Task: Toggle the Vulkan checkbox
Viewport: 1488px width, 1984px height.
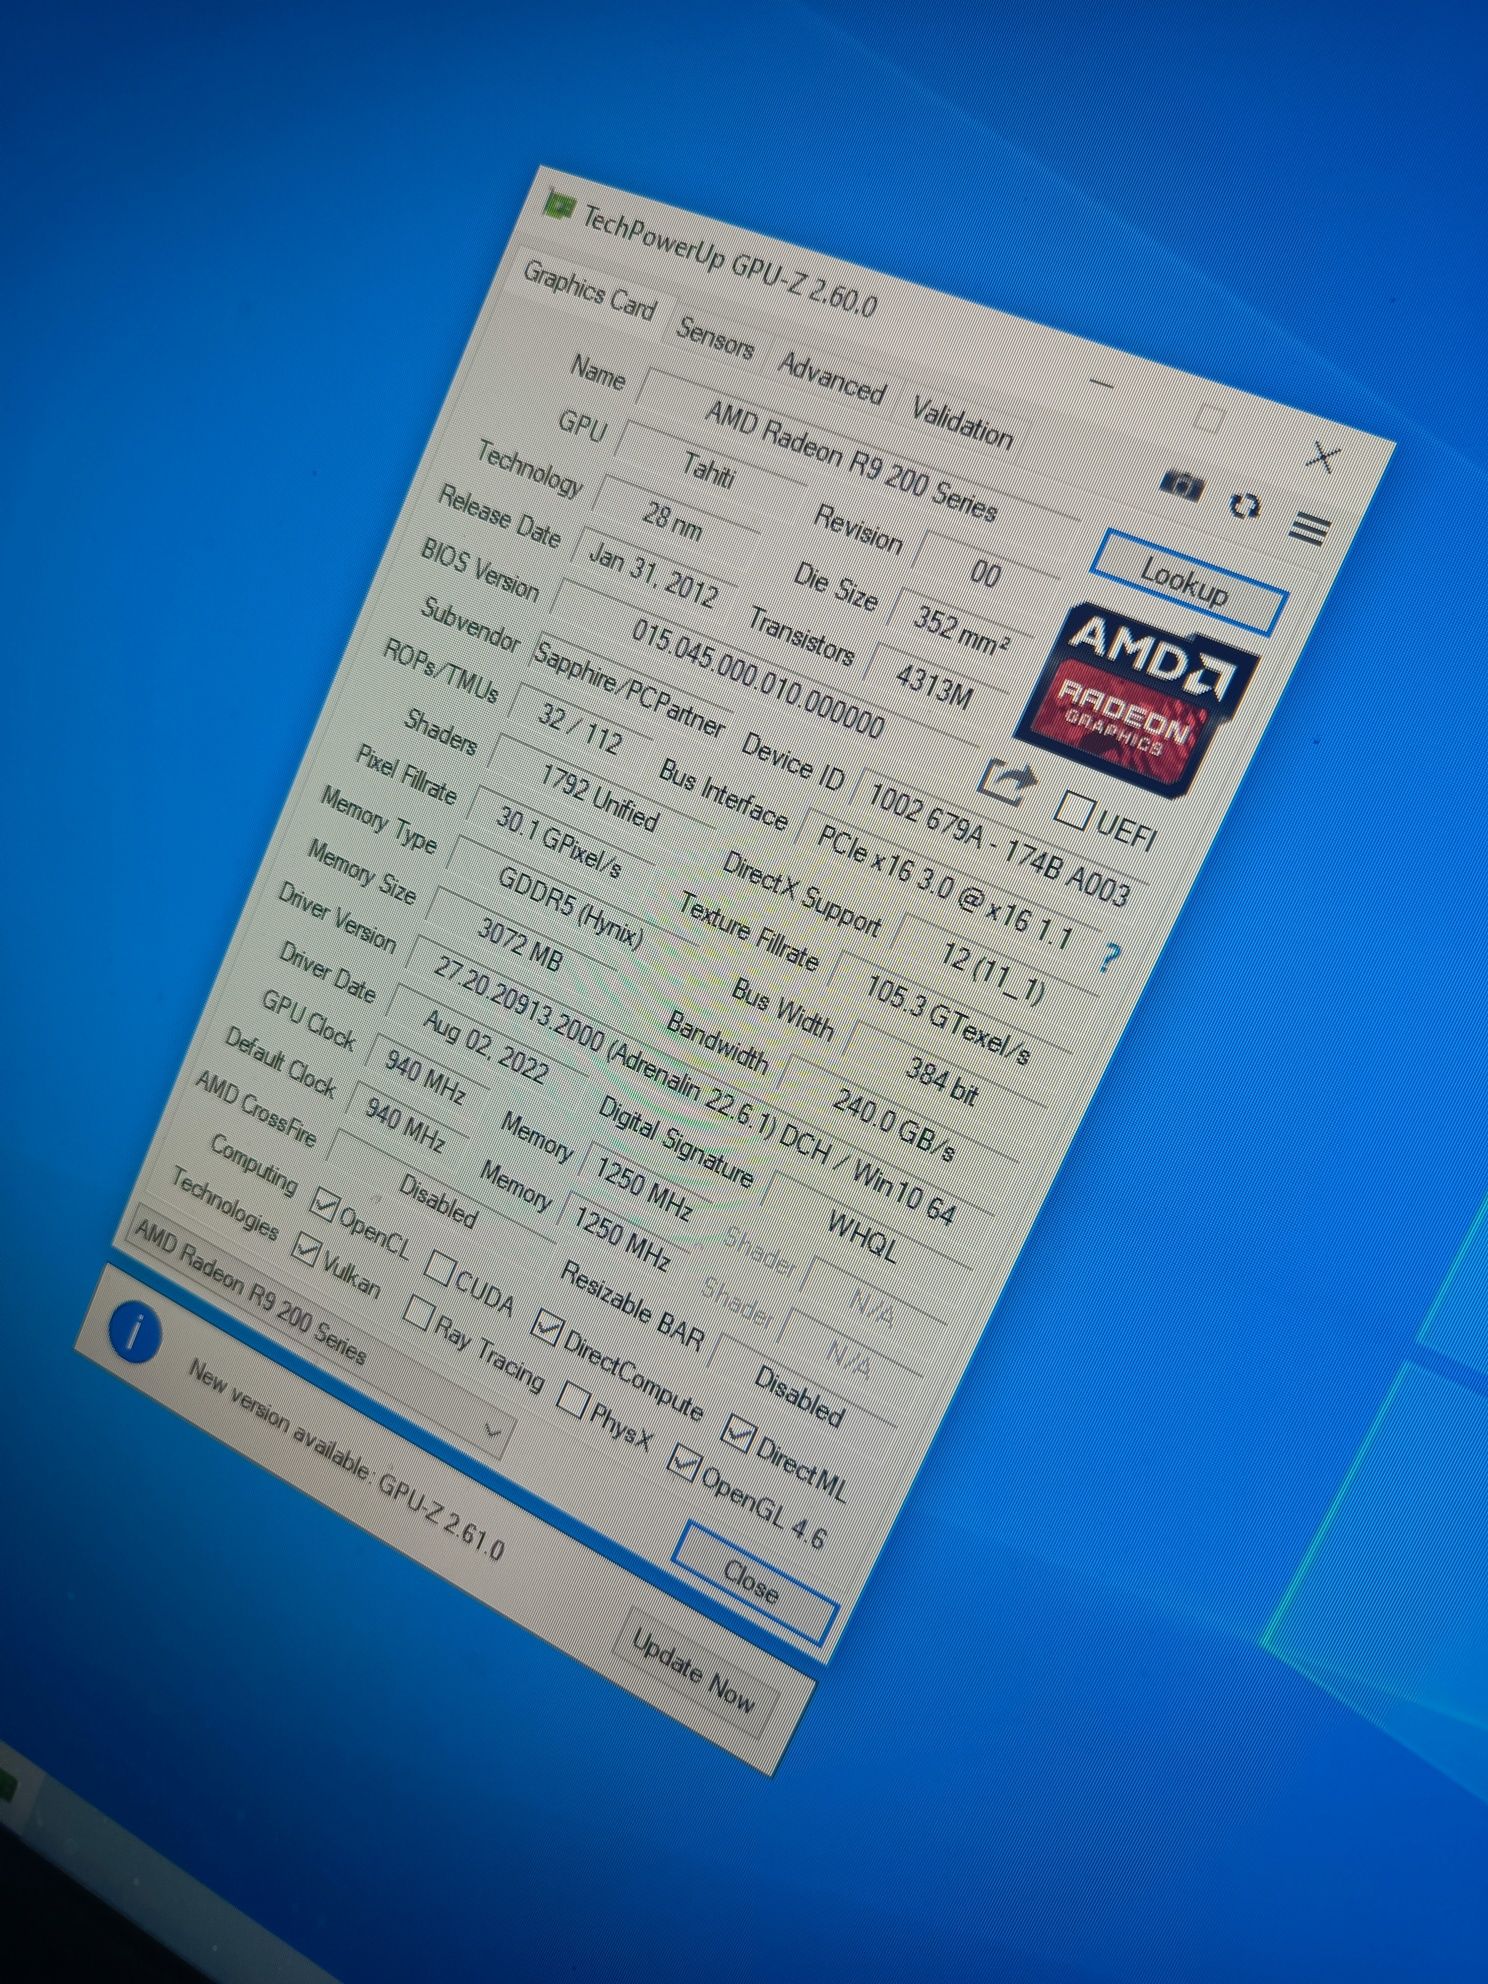Action: coord(306,1248)
